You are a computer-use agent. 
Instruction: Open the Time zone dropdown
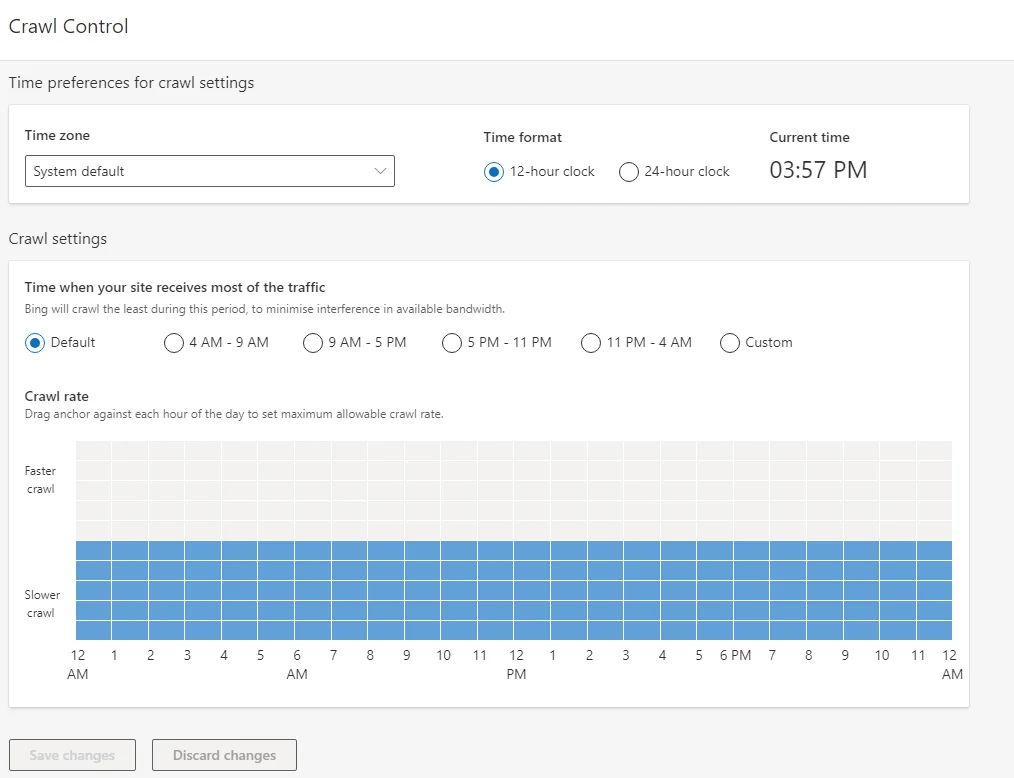pos(209,171)
